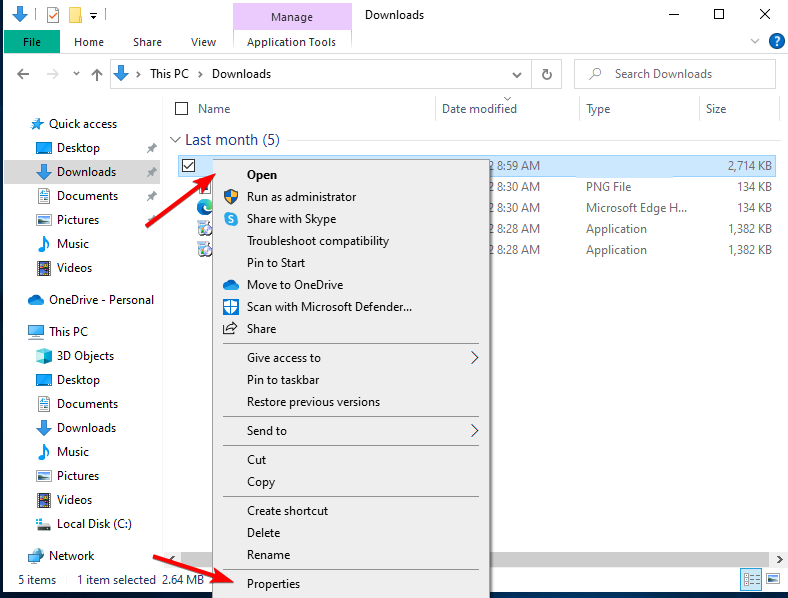
Task: Open Videos under Quick access
Action: [74, 268]
